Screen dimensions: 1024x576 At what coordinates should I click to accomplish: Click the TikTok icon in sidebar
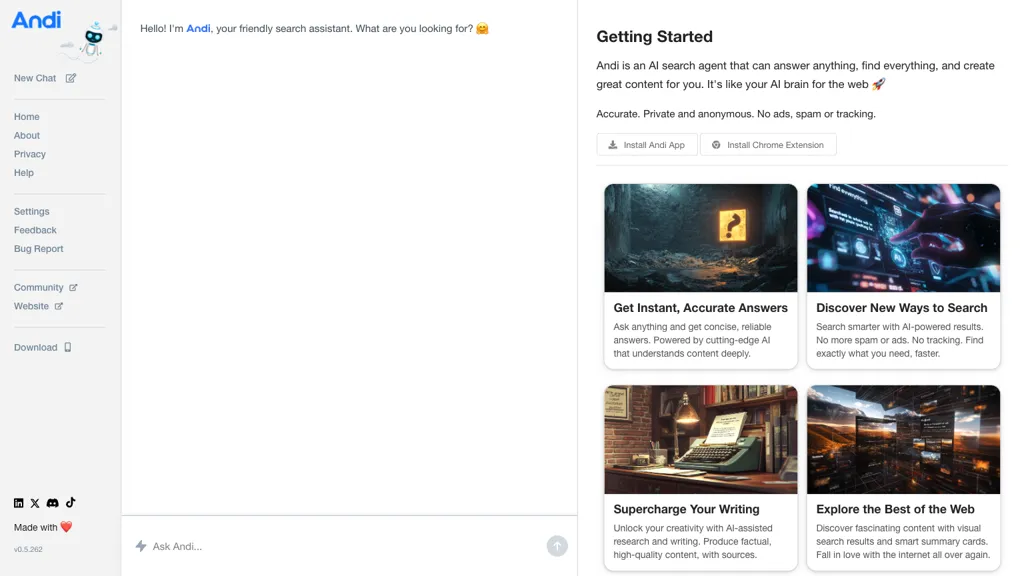point(70,503)
